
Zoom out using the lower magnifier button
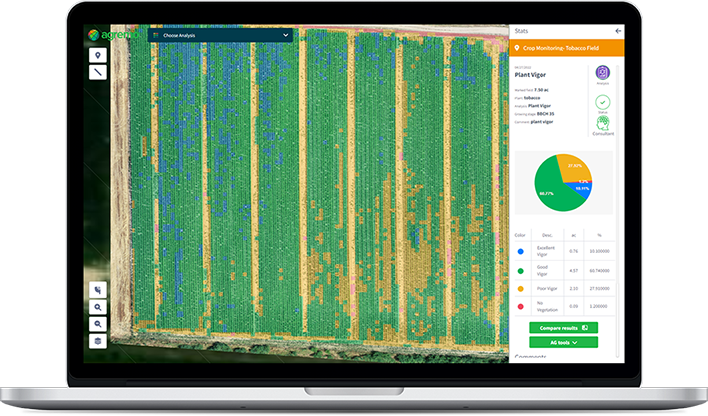coord(98,324)
